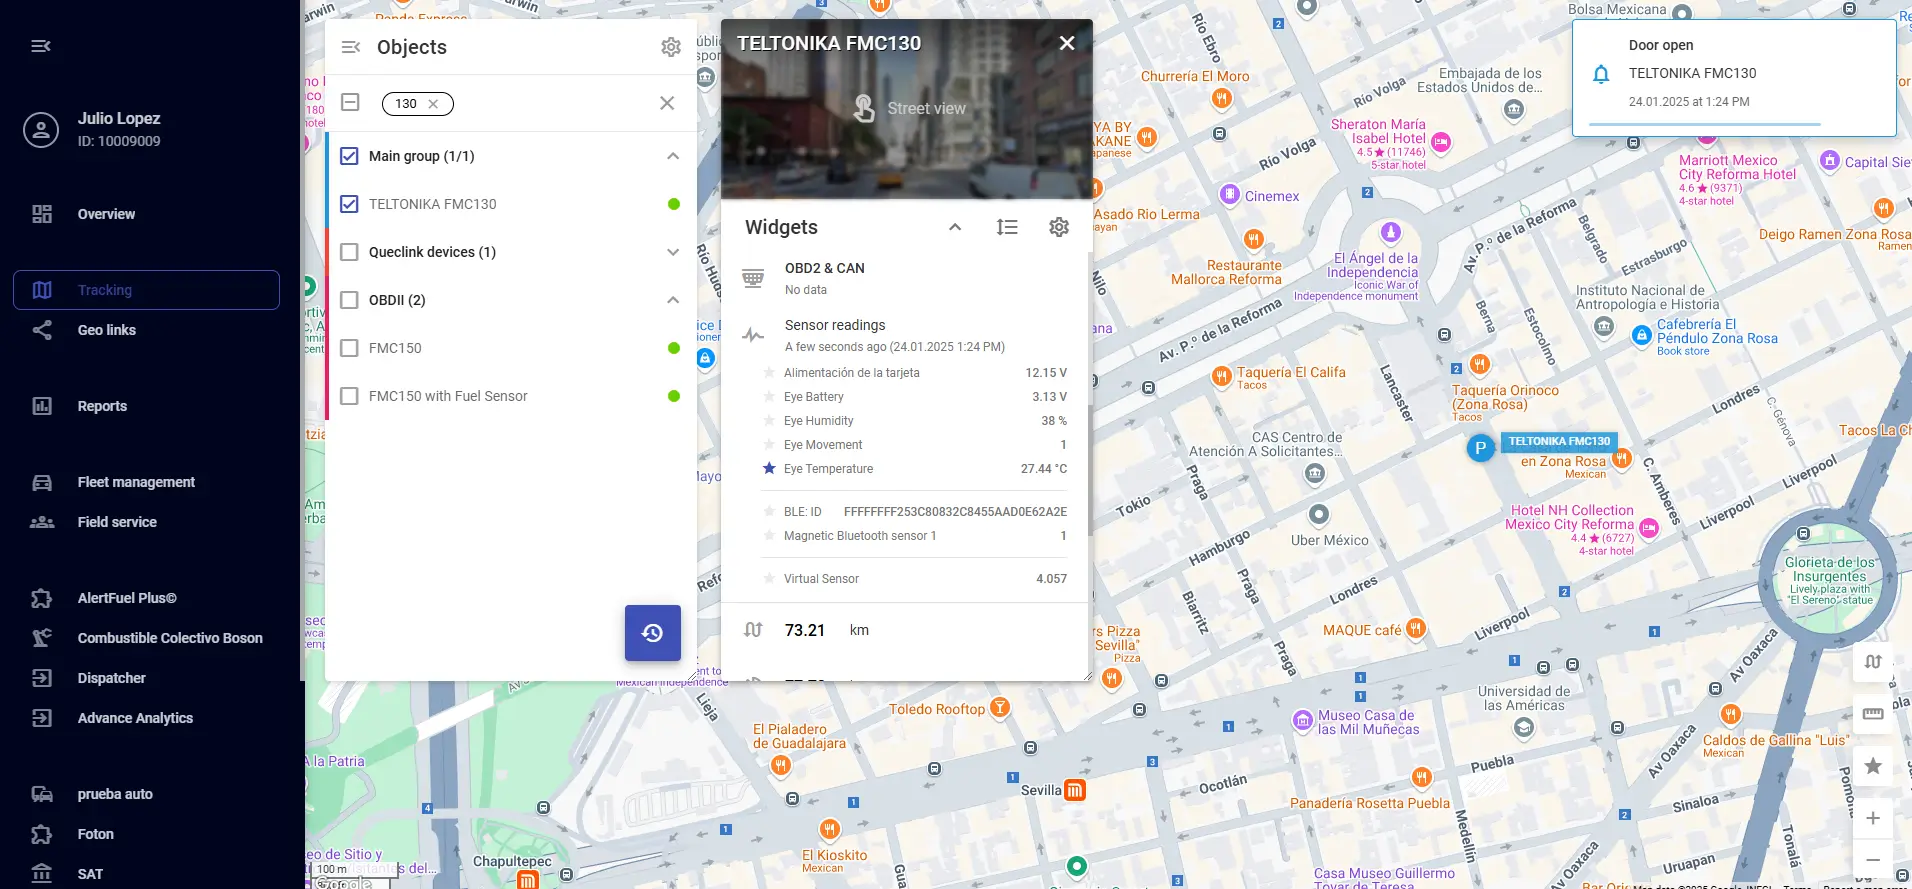Close the TELTONIKA FMC130 info card
The image size is (1912, 889).
pos(1067,43)
